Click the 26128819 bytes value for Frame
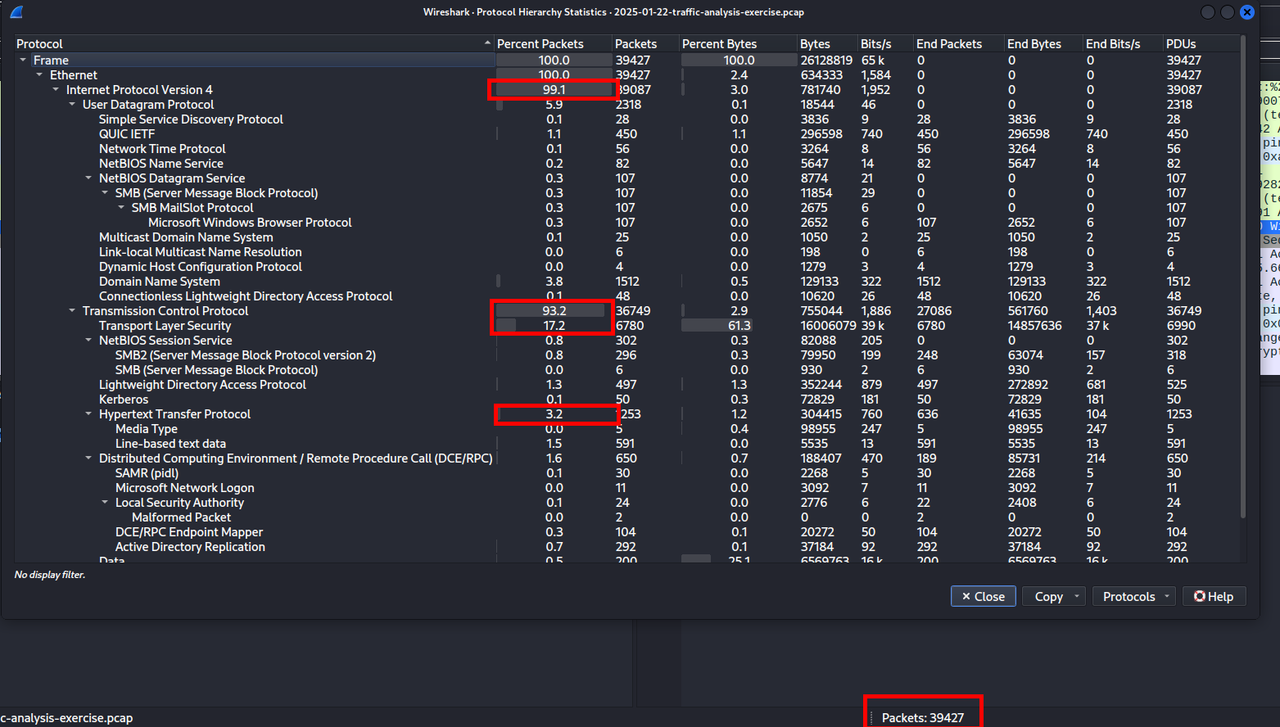Screen dimensions: 1280x727 pos(827,60)
